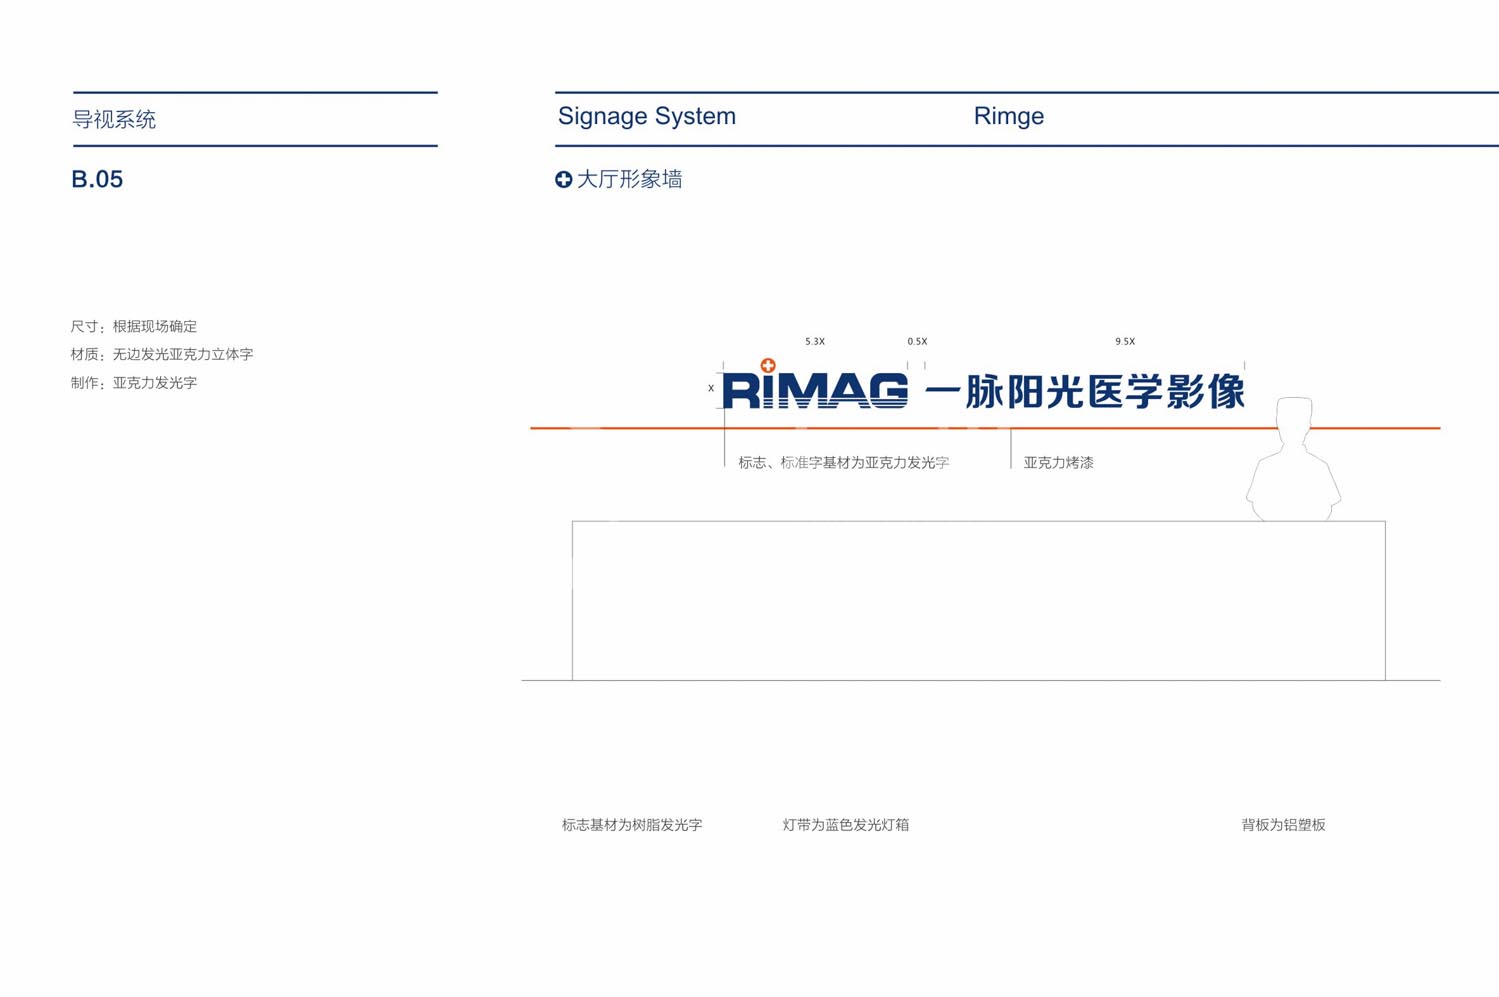The height and width of the screenshot is (997, 1499).
Task: Click the 9.5X dimension label
Action: click(1125, 341)
